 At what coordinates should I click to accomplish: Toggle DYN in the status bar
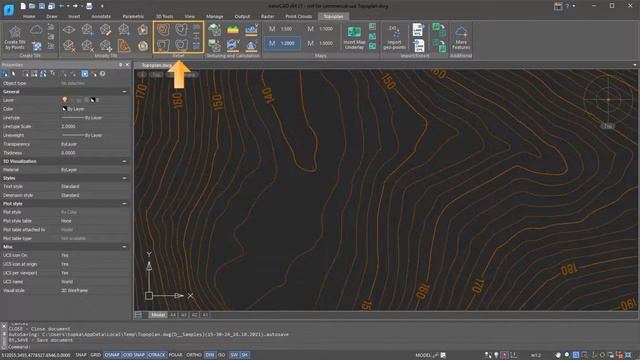tap(210, 355)
